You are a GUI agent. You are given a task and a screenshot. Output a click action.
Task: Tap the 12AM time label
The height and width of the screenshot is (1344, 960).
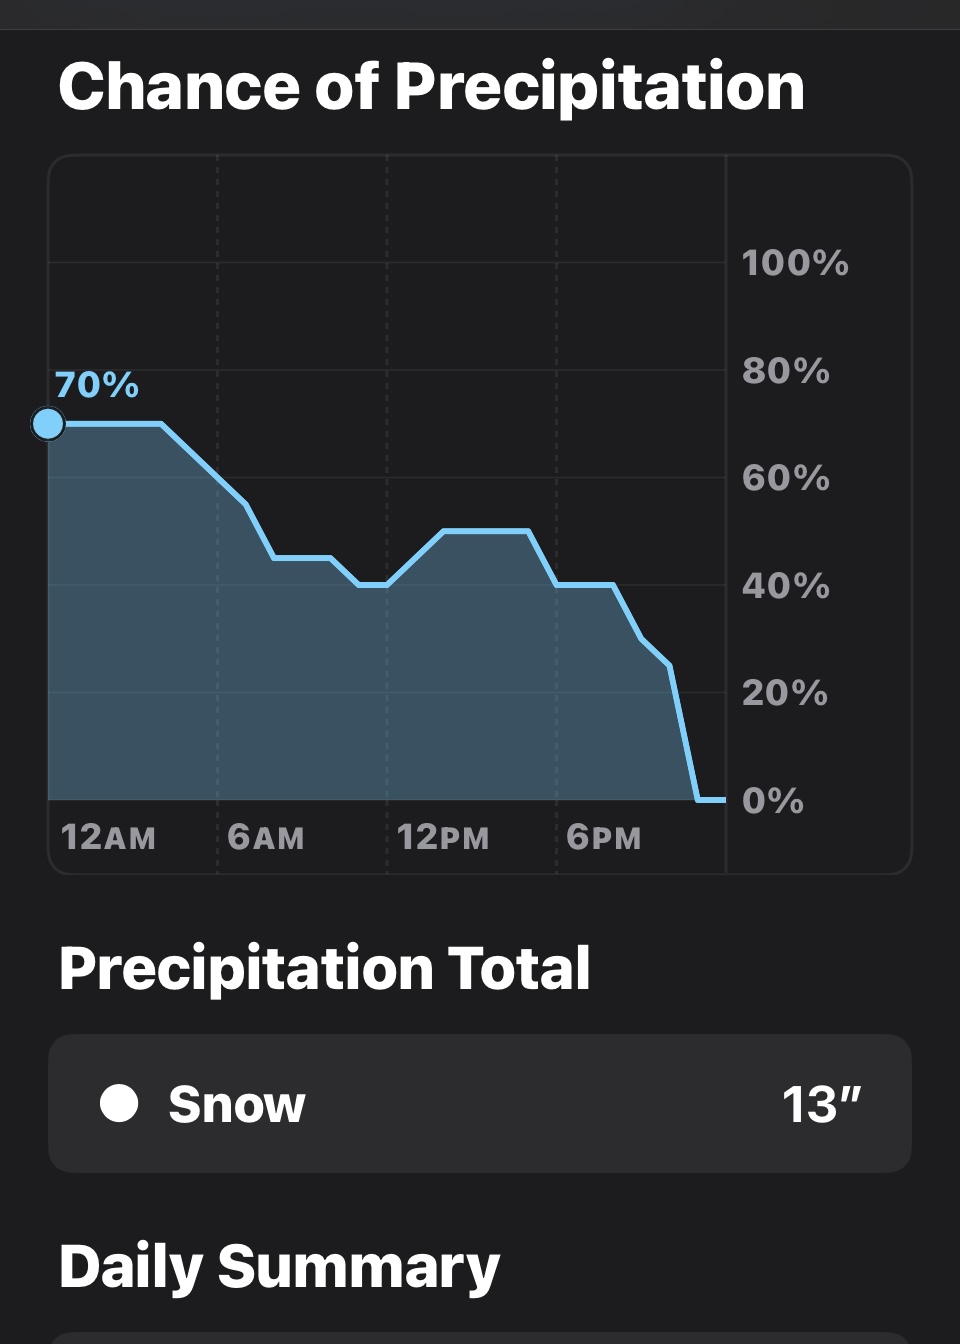click(x=108, y=837)
